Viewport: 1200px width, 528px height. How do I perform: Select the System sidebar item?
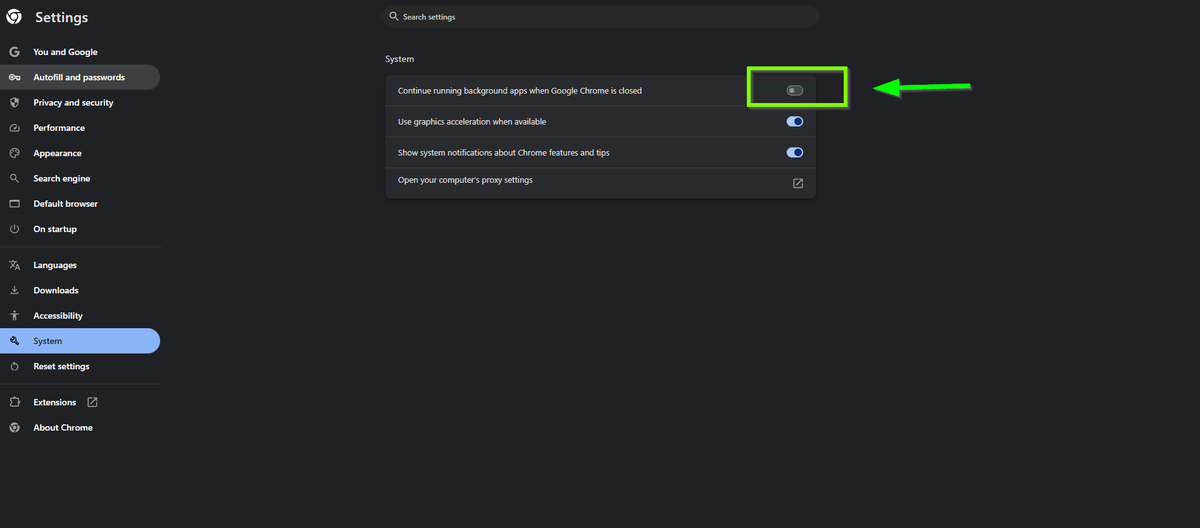click(80, 341)
